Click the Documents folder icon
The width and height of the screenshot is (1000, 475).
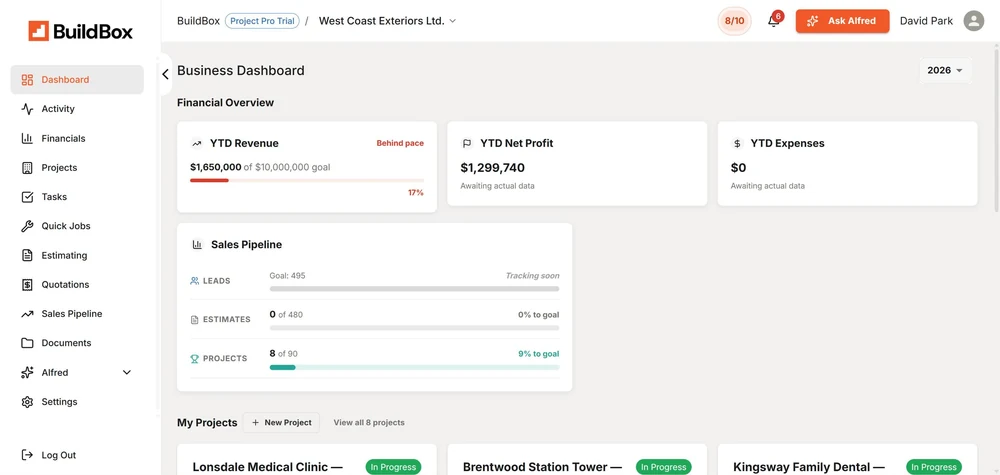point(27,343)
